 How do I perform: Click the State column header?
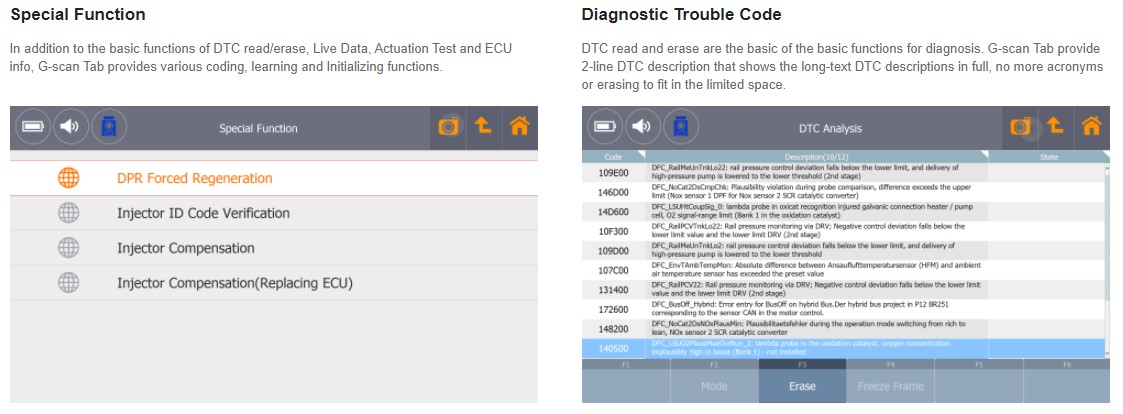coord(1049,157)
